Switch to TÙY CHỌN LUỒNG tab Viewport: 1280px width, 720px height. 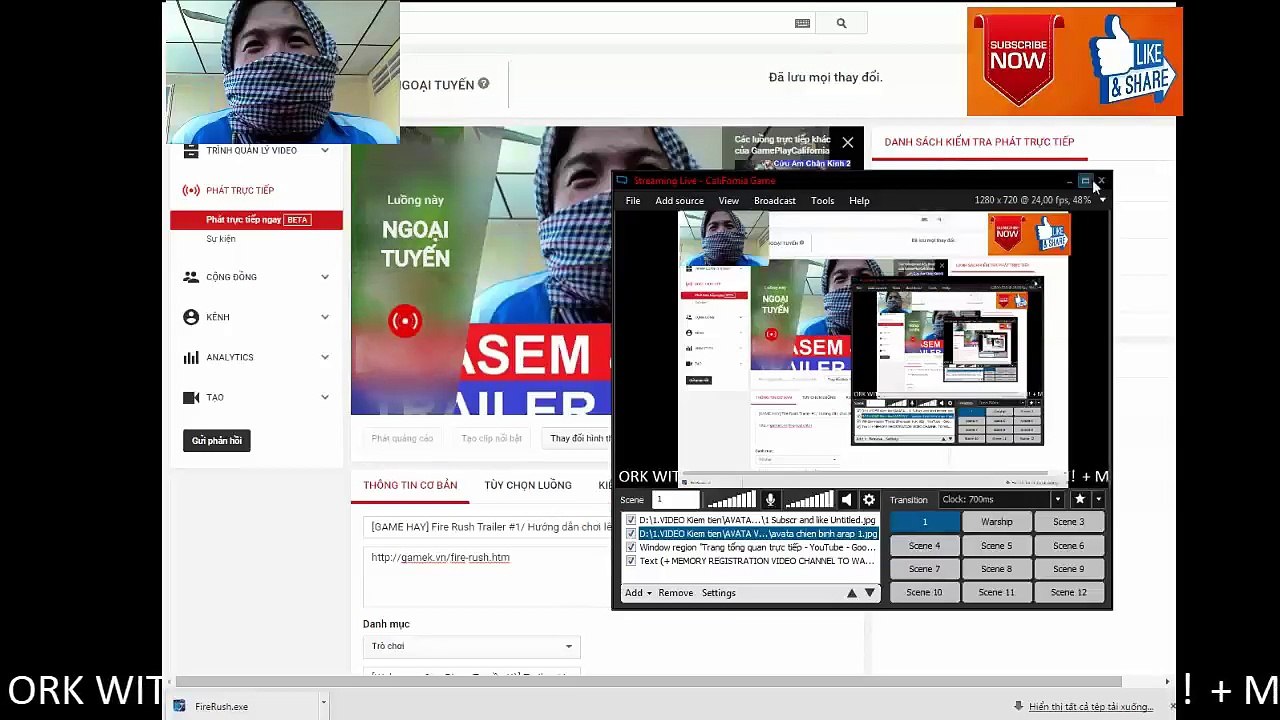point(528,485)
